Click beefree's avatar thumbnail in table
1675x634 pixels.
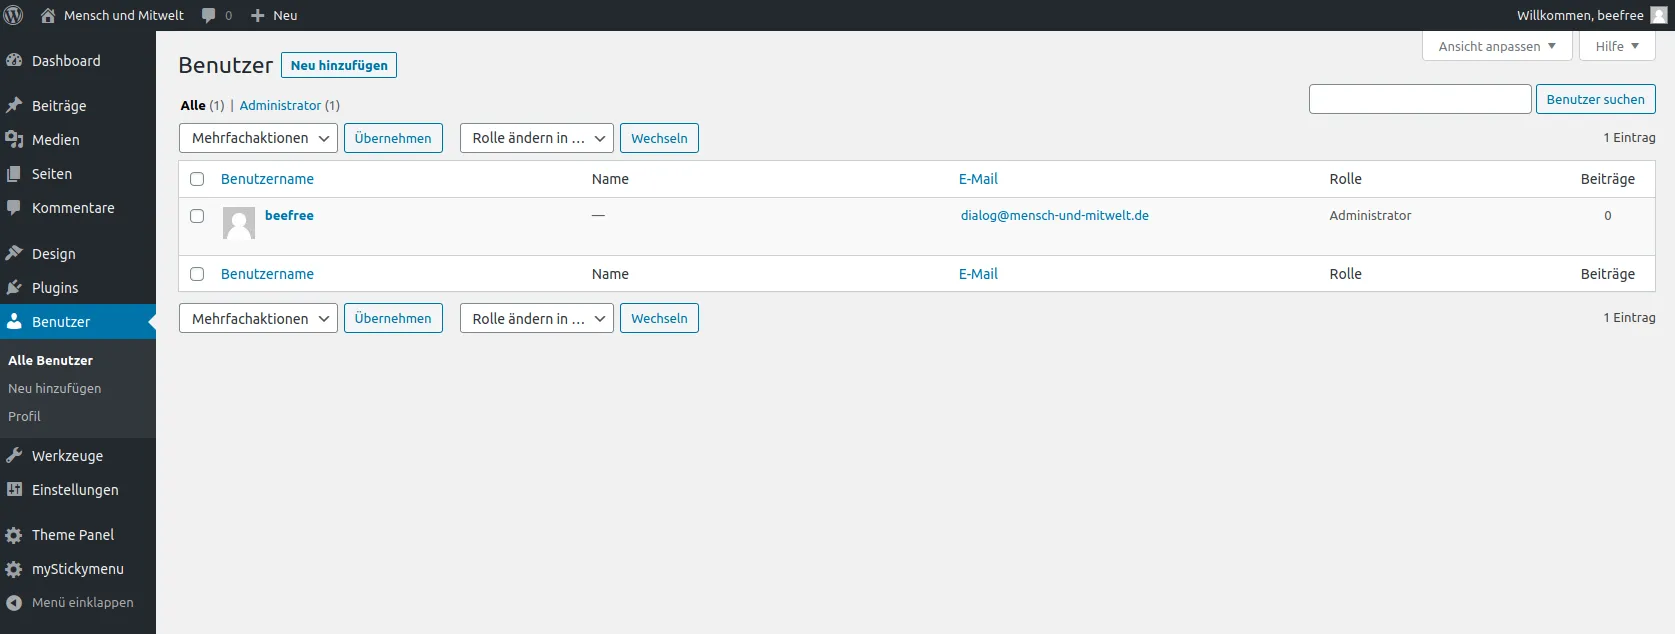click(x=239, y=223)
